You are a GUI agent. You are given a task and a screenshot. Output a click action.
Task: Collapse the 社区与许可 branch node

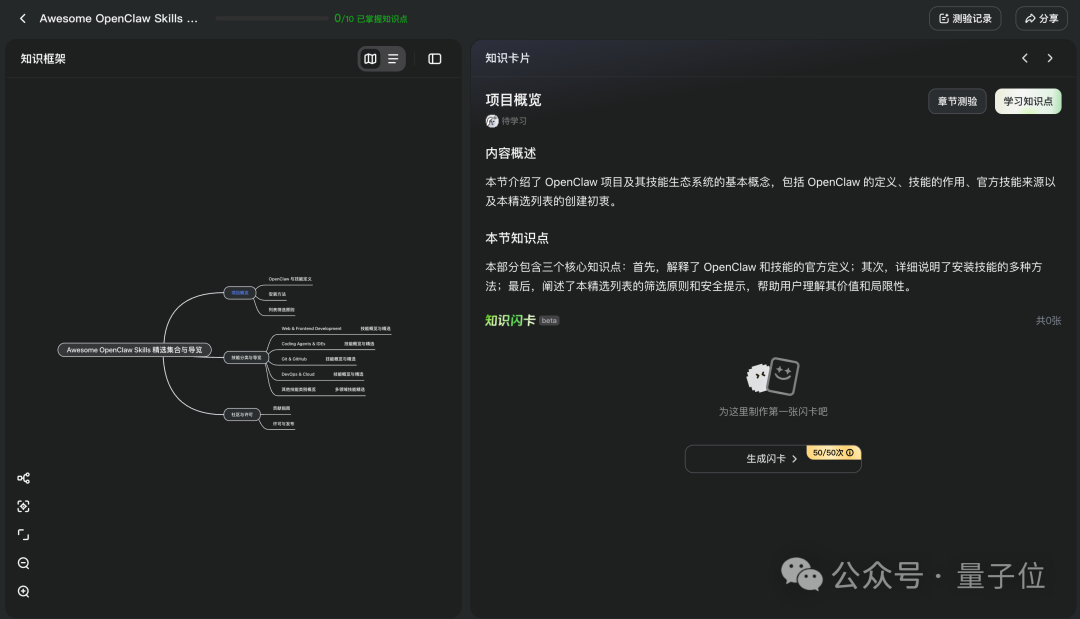pos(240,415)
